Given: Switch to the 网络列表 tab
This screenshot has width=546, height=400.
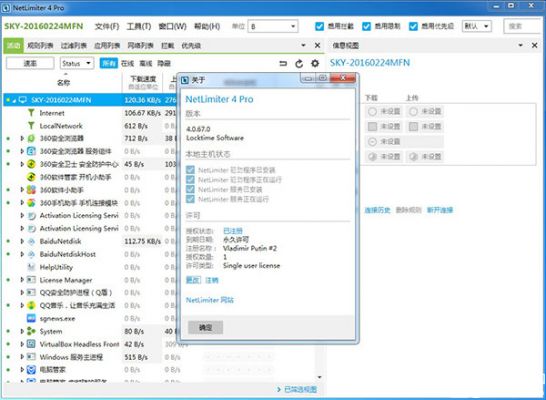Looking at the screenshot, I should click(140, 46).
